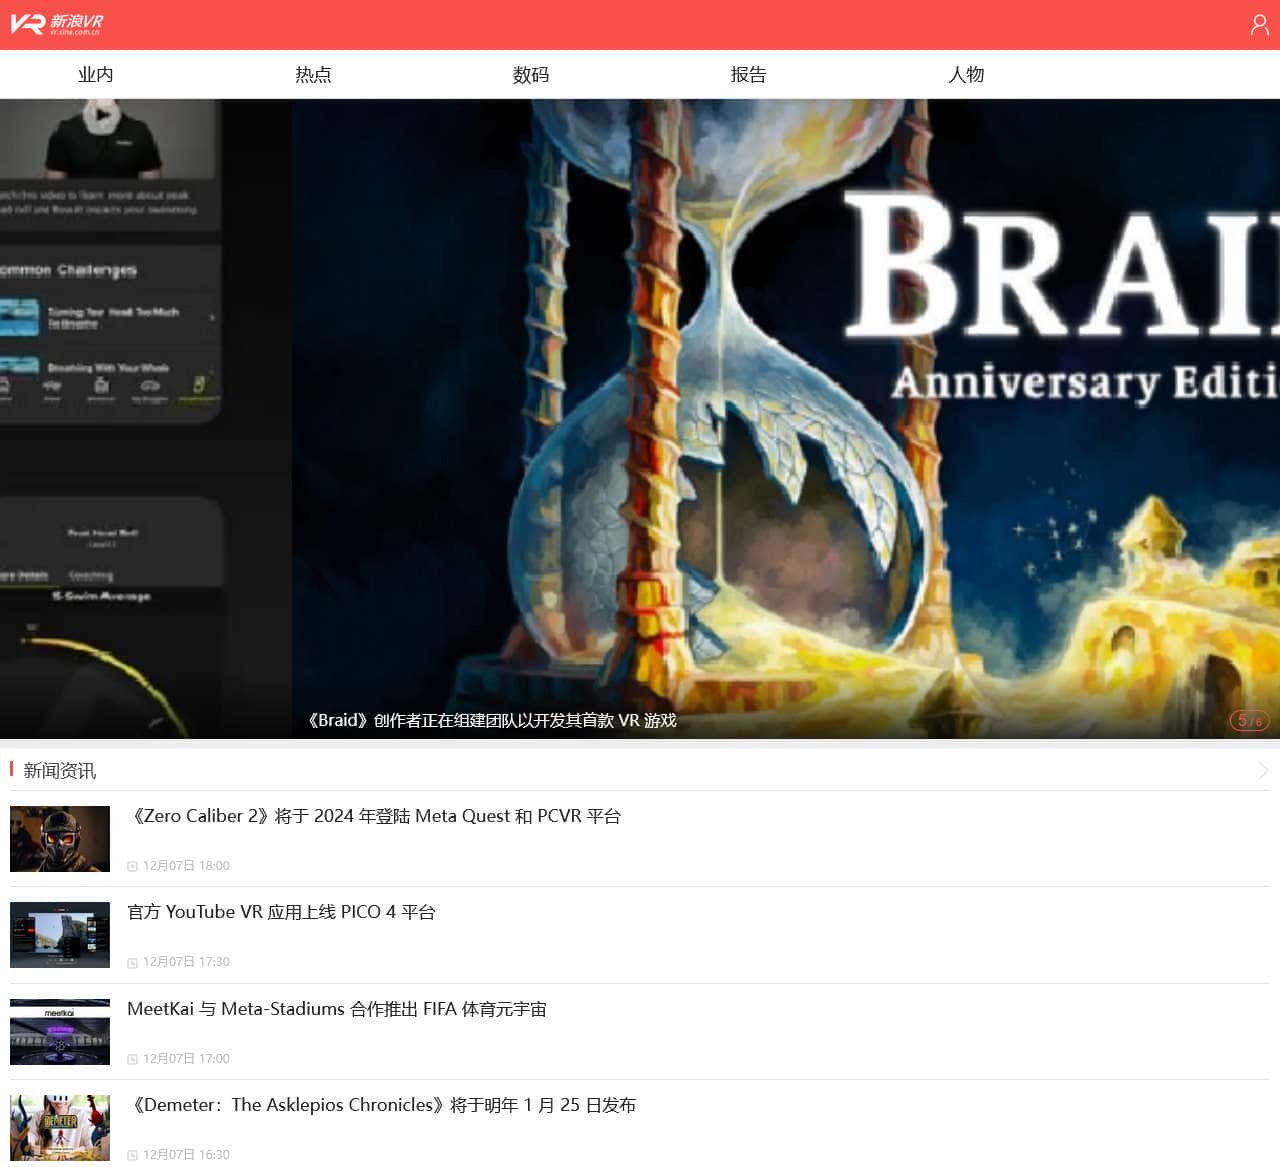
Task: Open the 数码 nav tab
Action: click(x=531, y=75)
